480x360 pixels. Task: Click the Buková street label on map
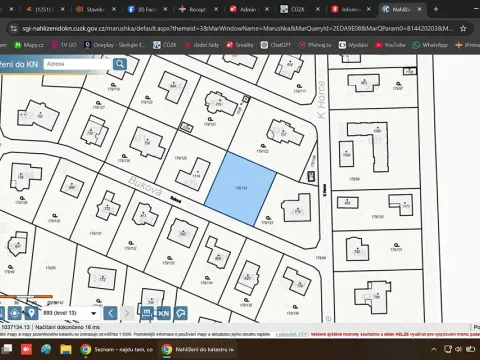click(x=145, y=186)
